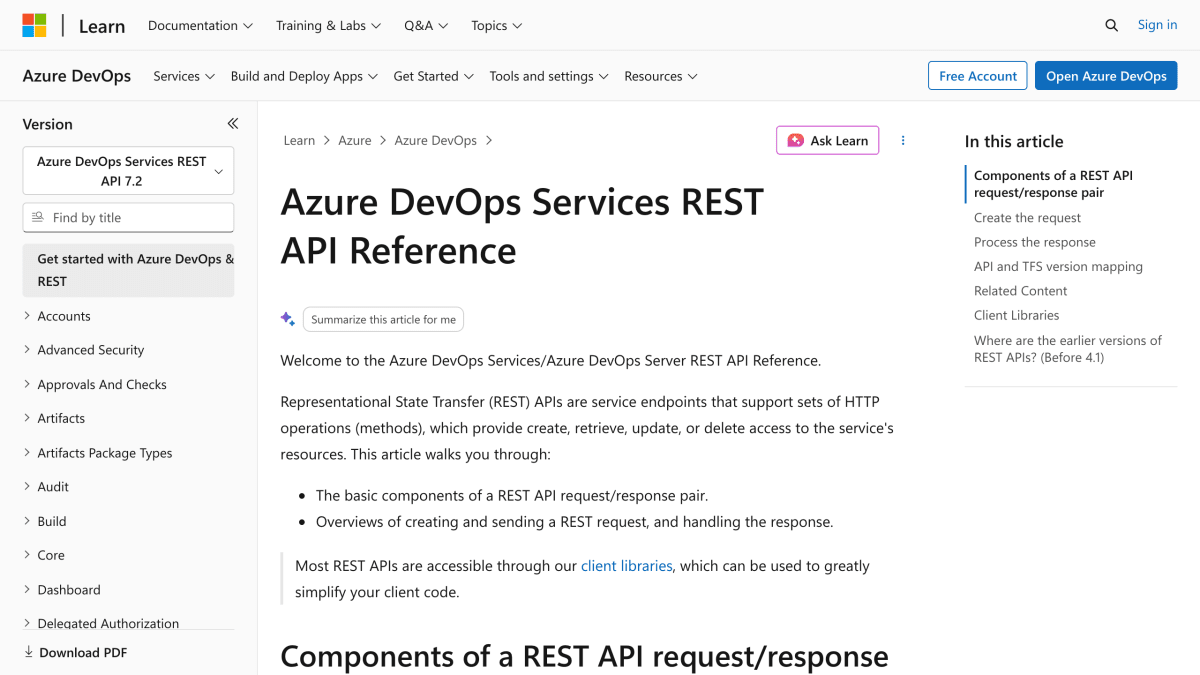1200x675 pixels.
Task: Open the Documentation dropdown menu
Action: (200, 26)
